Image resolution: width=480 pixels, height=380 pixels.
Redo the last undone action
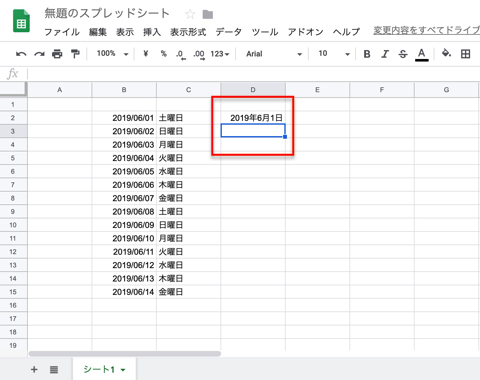39,54
